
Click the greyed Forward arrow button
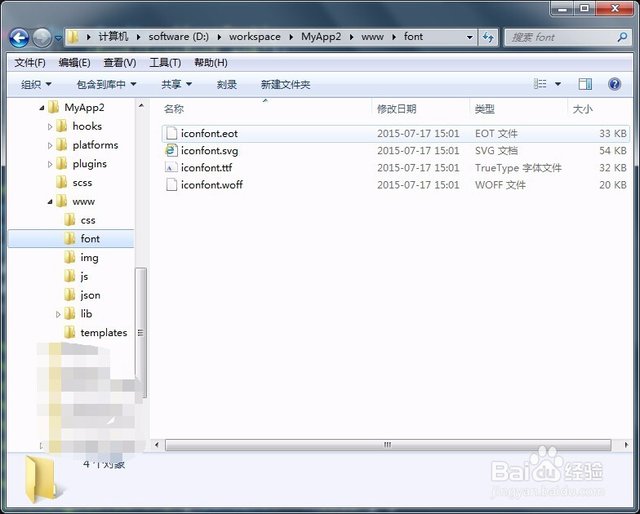[x=42, y=38]
